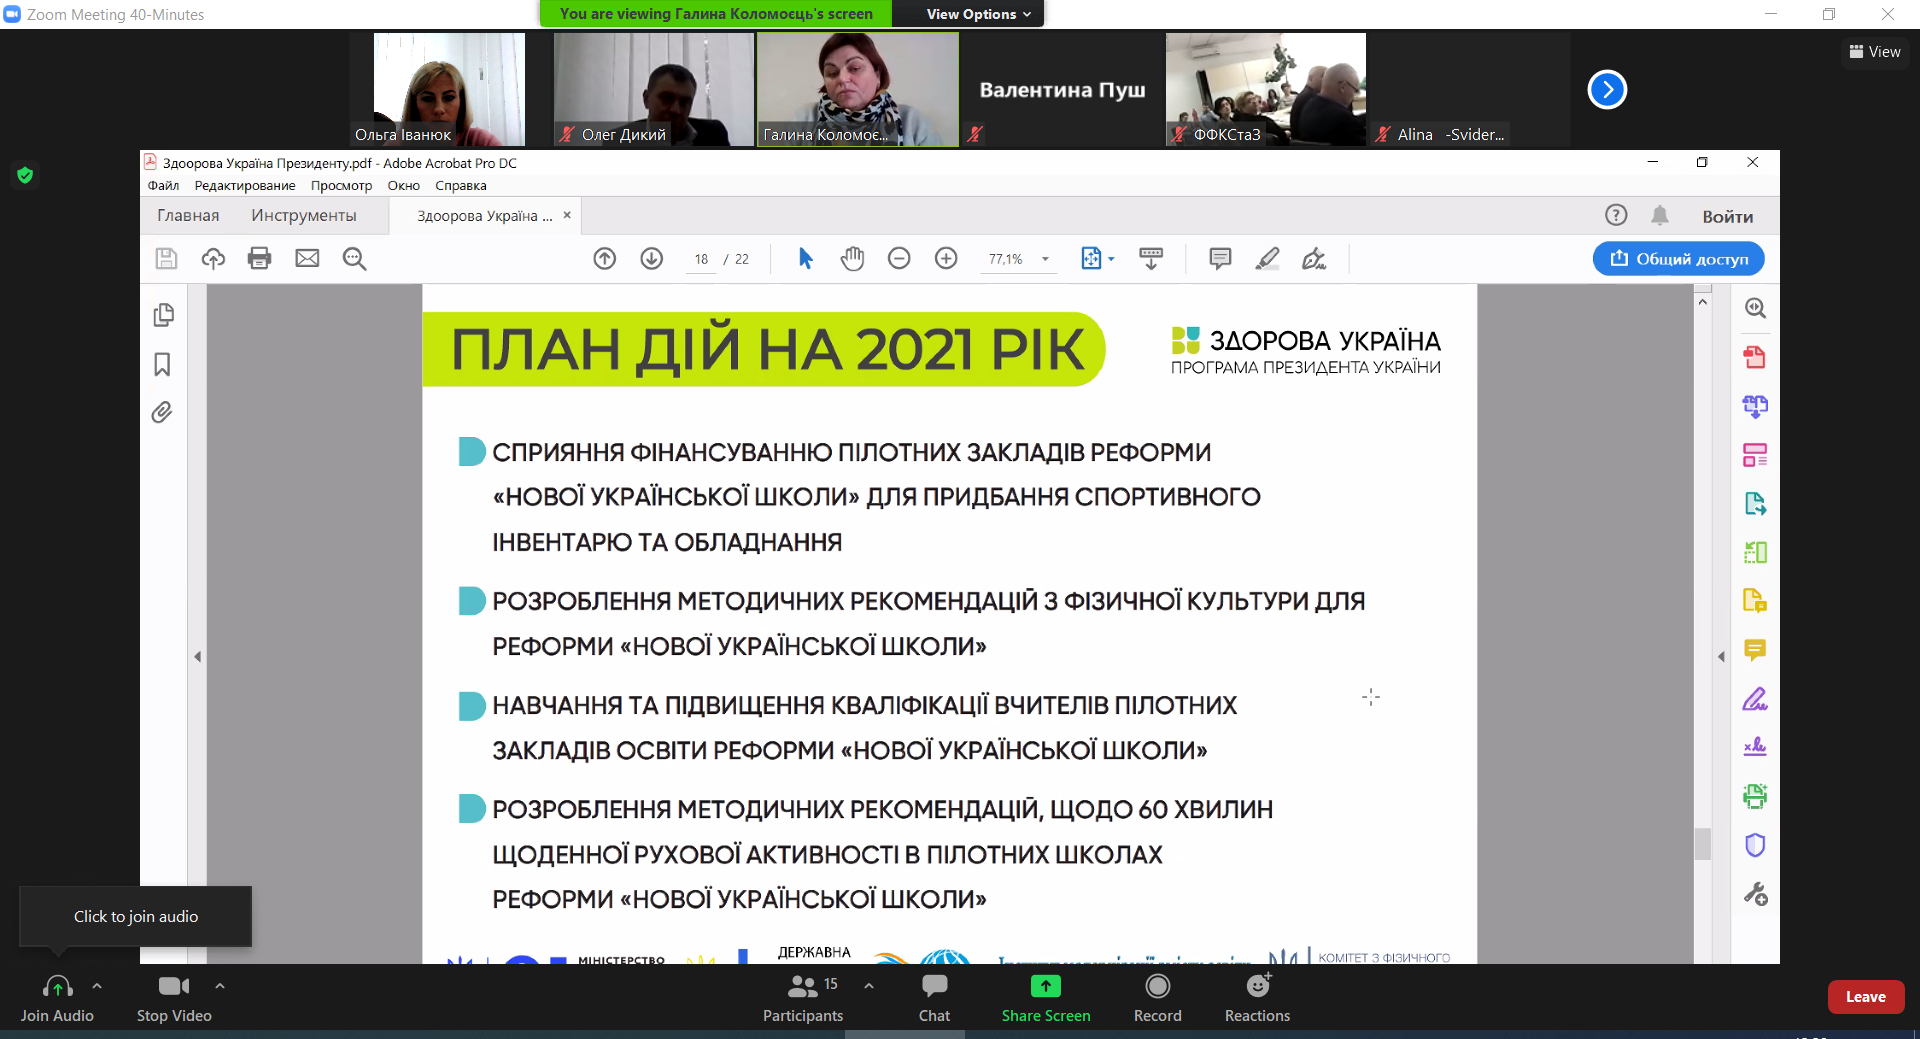Click Join Audio in Zoom controls
This screenshot has width=1920, height=1039.
pyautogui.click(x=57, y=997)
